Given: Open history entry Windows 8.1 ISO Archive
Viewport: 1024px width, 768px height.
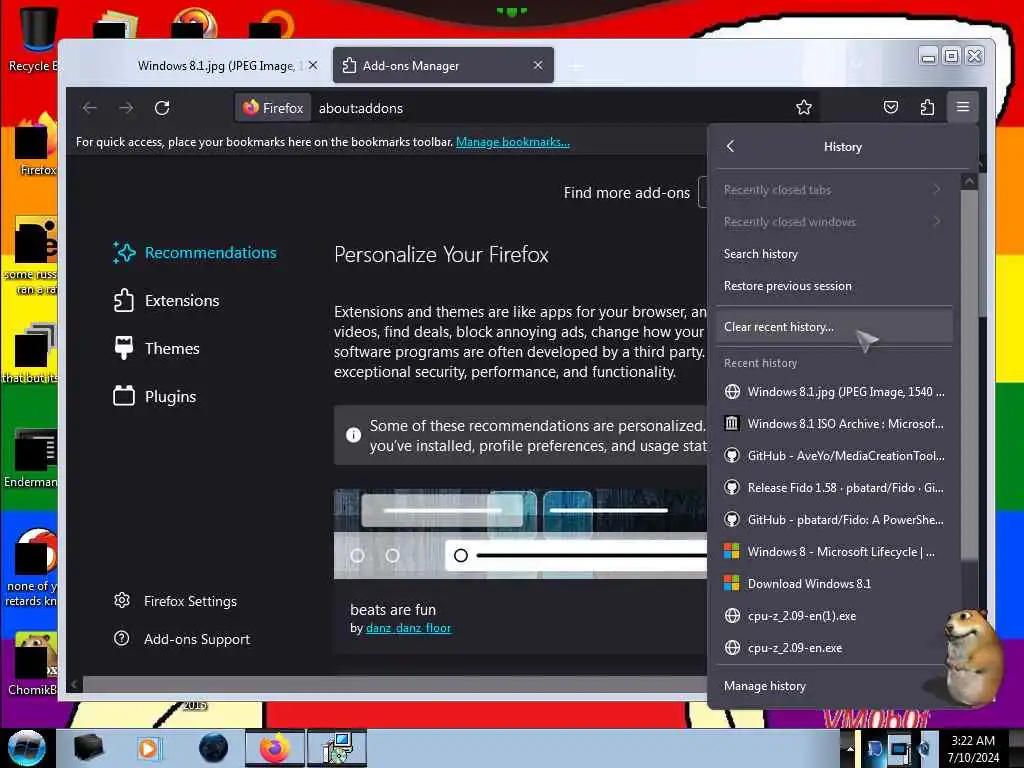Looking at the screenshot, I should coord(833,424).
